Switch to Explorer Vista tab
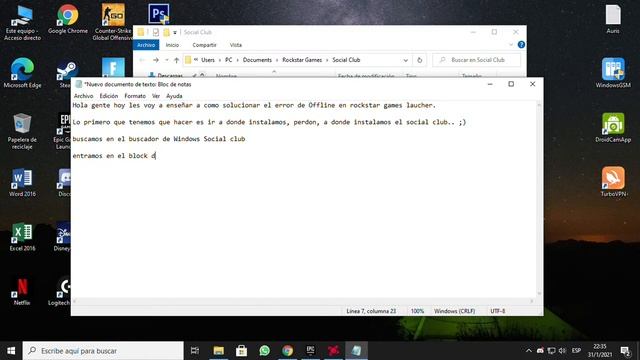 pos(236,45)
